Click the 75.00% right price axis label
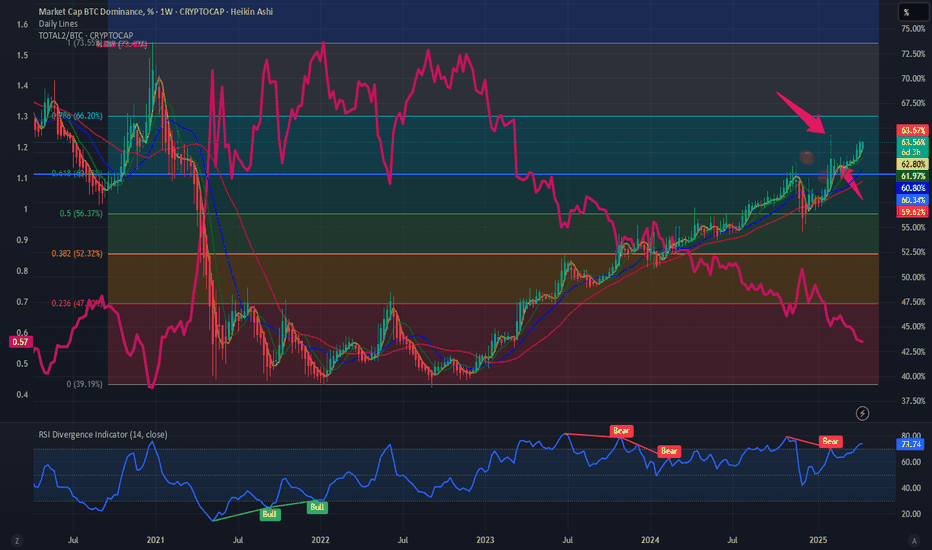Viewport: 932px width, 550px height. point(913,29)
